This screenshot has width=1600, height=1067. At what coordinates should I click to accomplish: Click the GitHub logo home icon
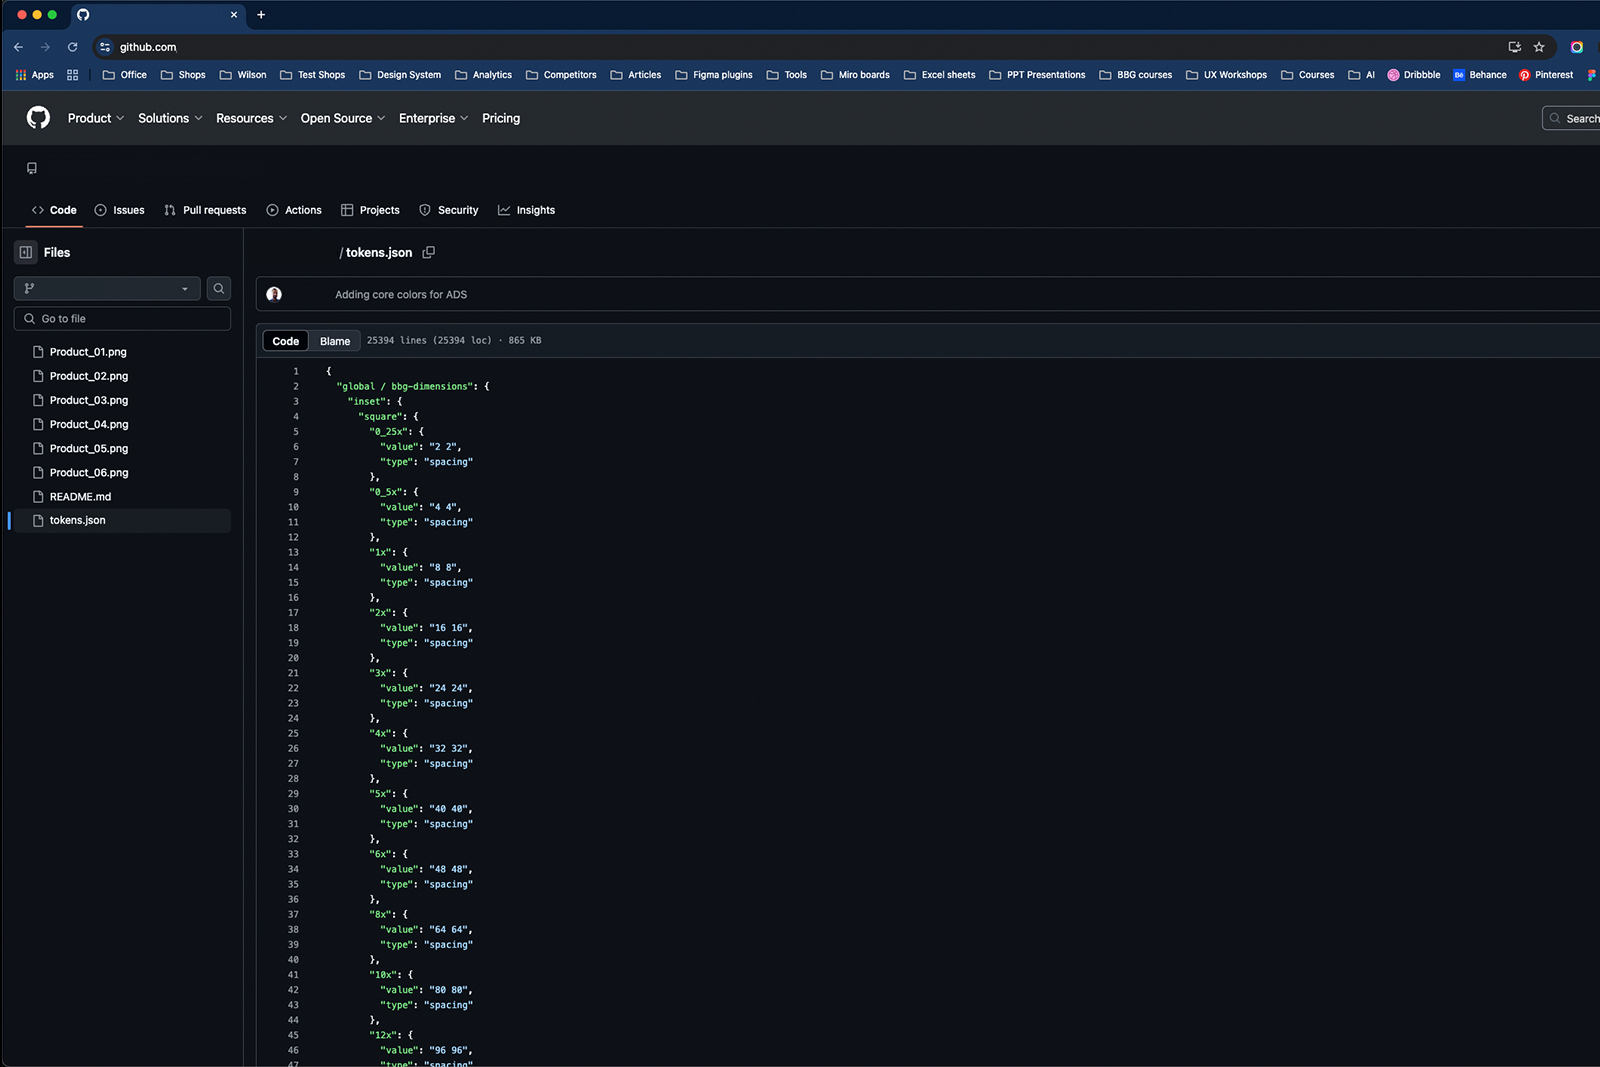[x=38, y=118]
